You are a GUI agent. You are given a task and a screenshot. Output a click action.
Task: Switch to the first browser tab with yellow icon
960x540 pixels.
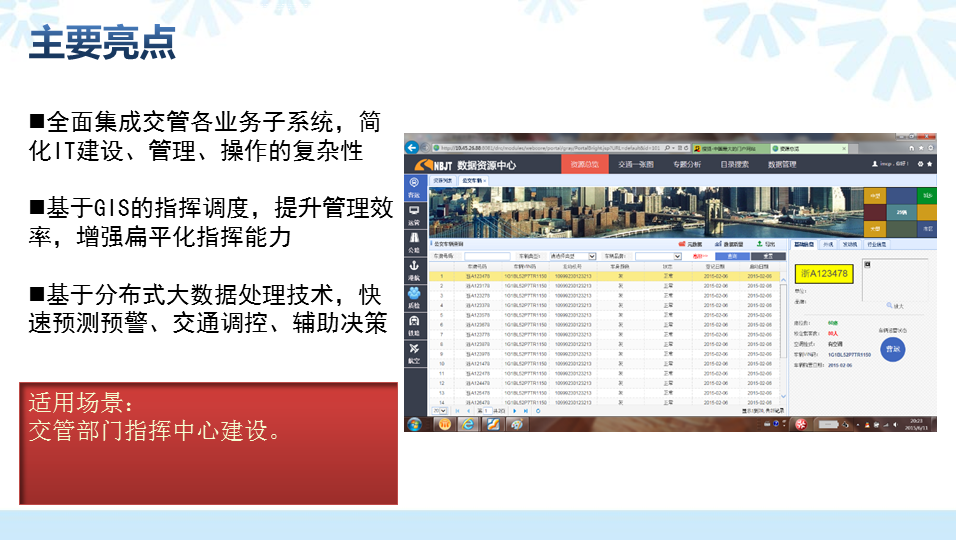click(730, 148)
